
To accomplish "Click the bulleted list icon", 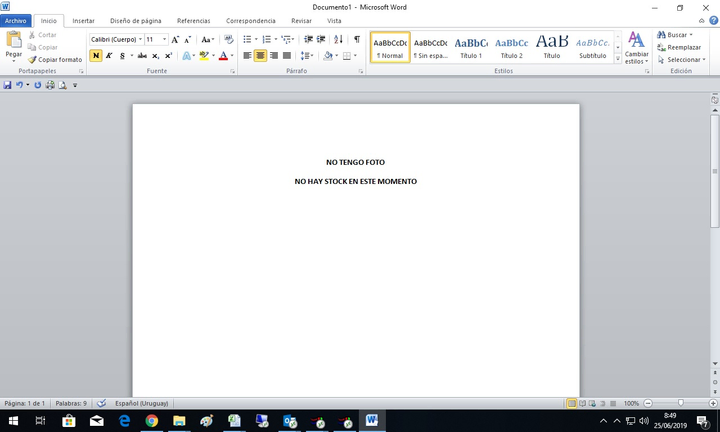I will [x=249, y=39].
